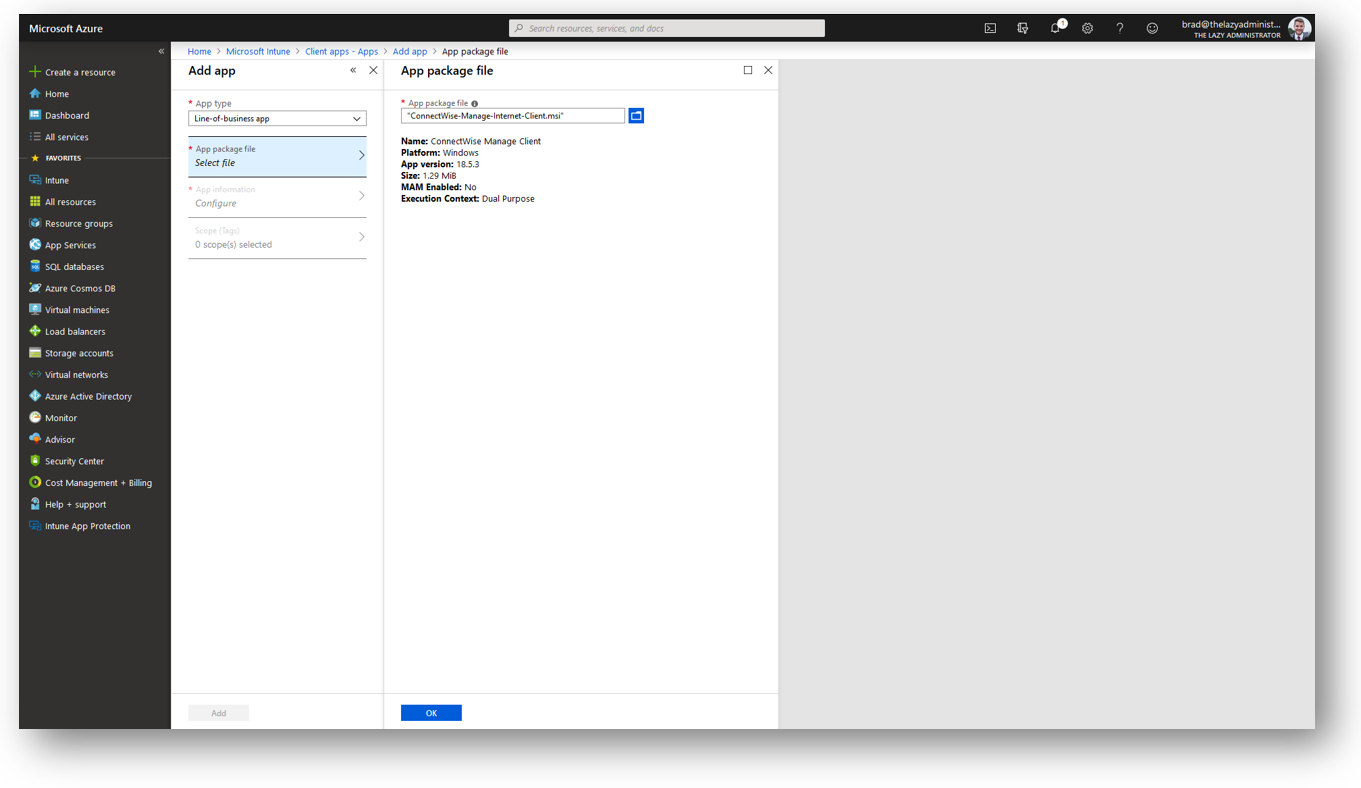Screen dimensions: 1361x788
Task: Click the user account avatar
Action: pyautogui.click(x=1299, y=28)
